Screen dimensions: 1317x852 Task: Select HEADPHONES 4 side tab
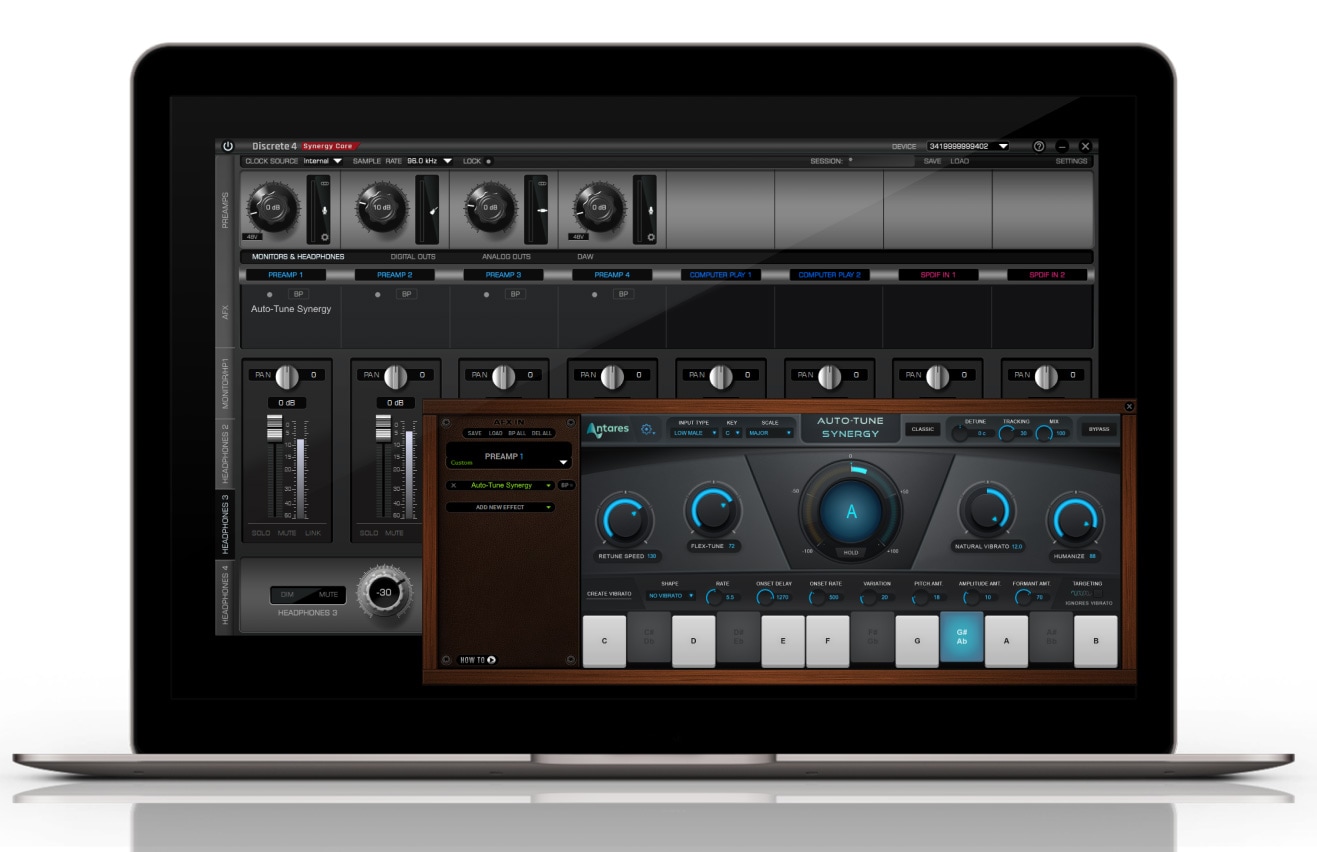point(225,595)
